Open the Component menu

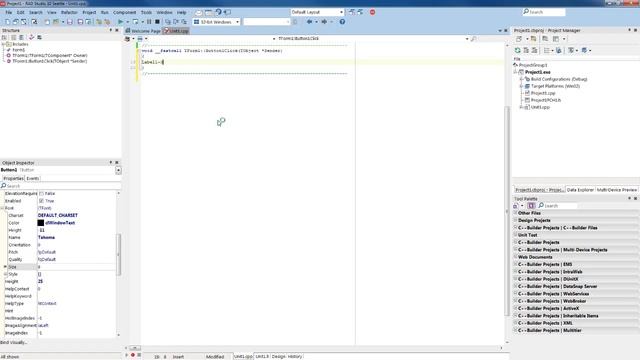(x=124, y=12)
